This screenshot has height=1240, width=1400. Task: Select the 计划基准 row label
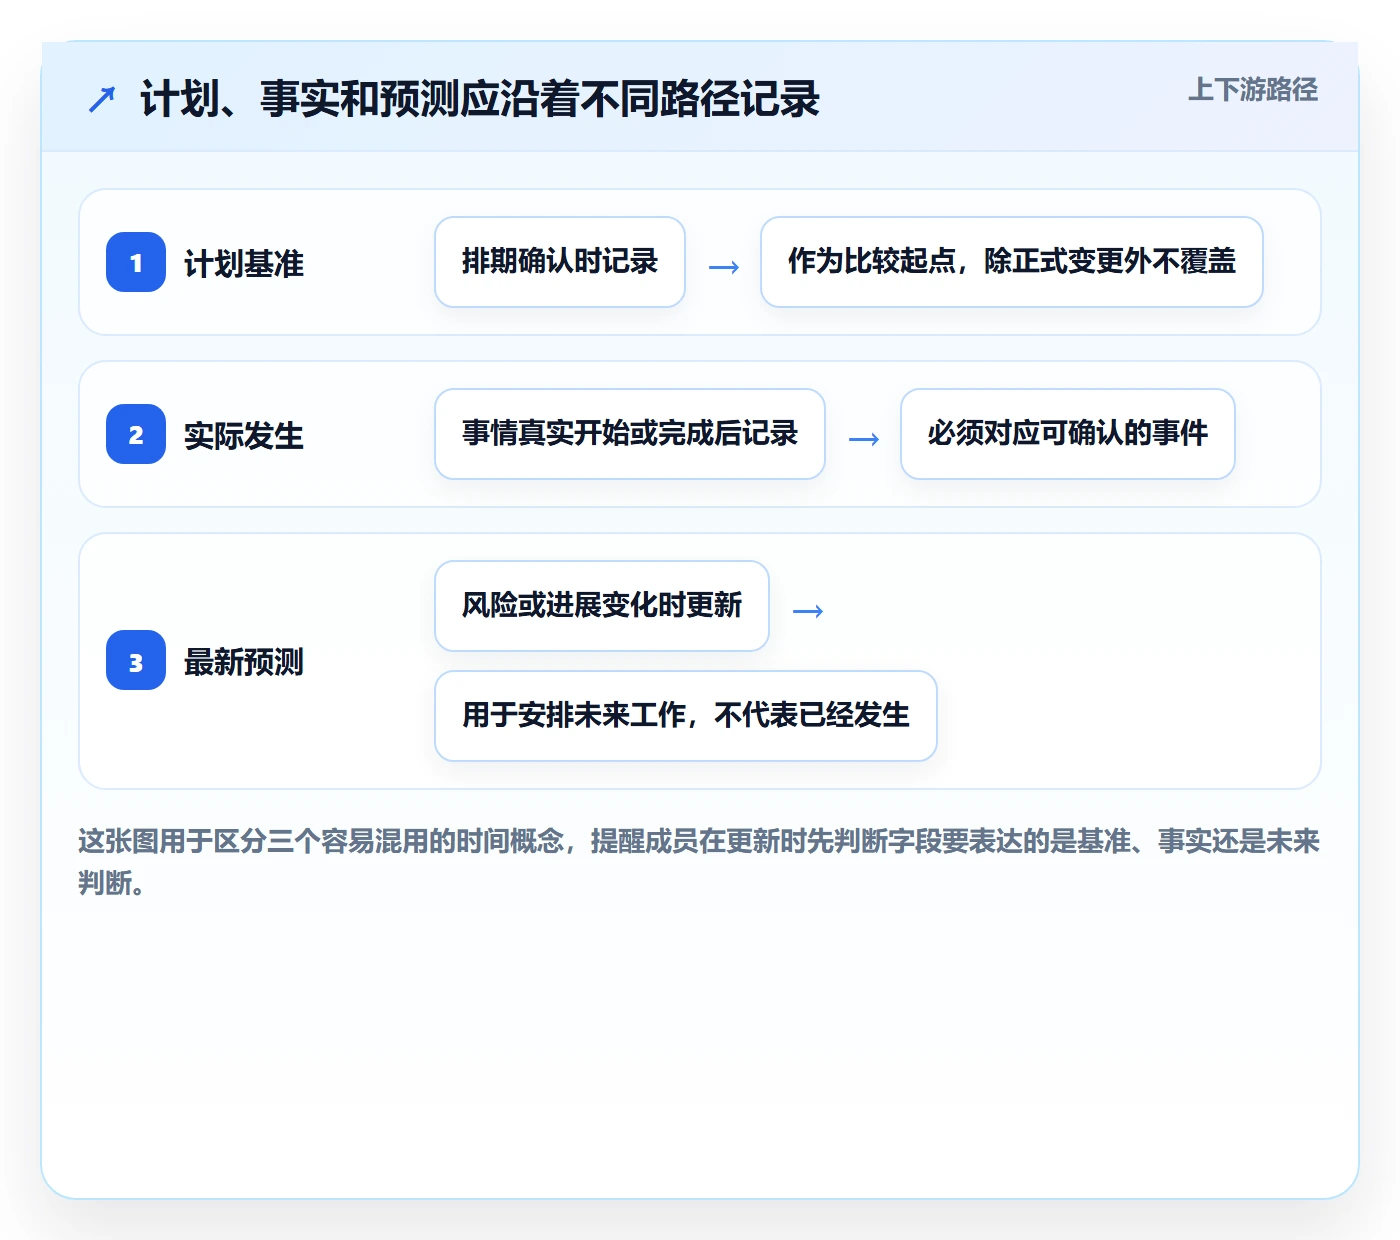coord(244,263)
